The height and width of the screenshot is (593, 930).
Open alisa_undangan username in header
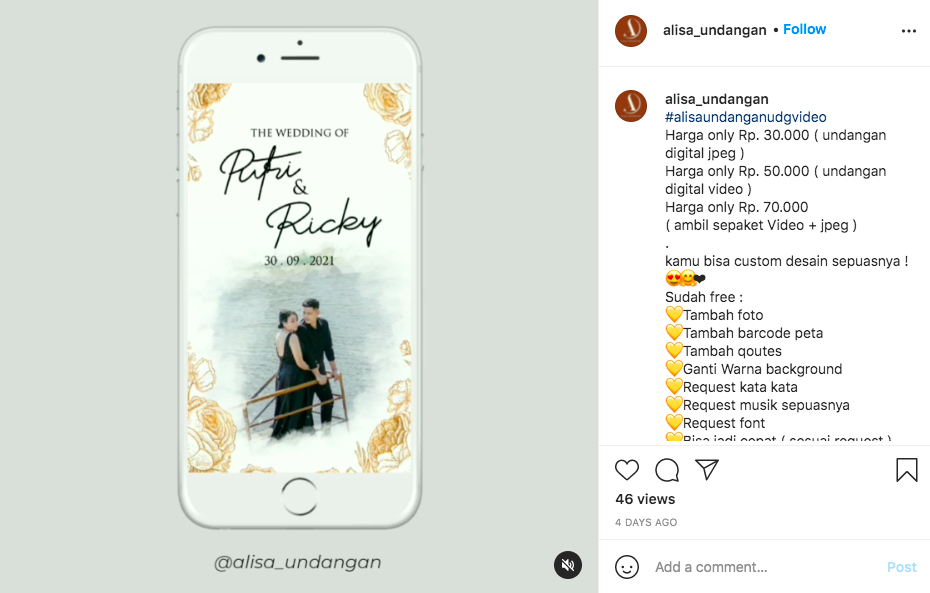pos(715,30)
